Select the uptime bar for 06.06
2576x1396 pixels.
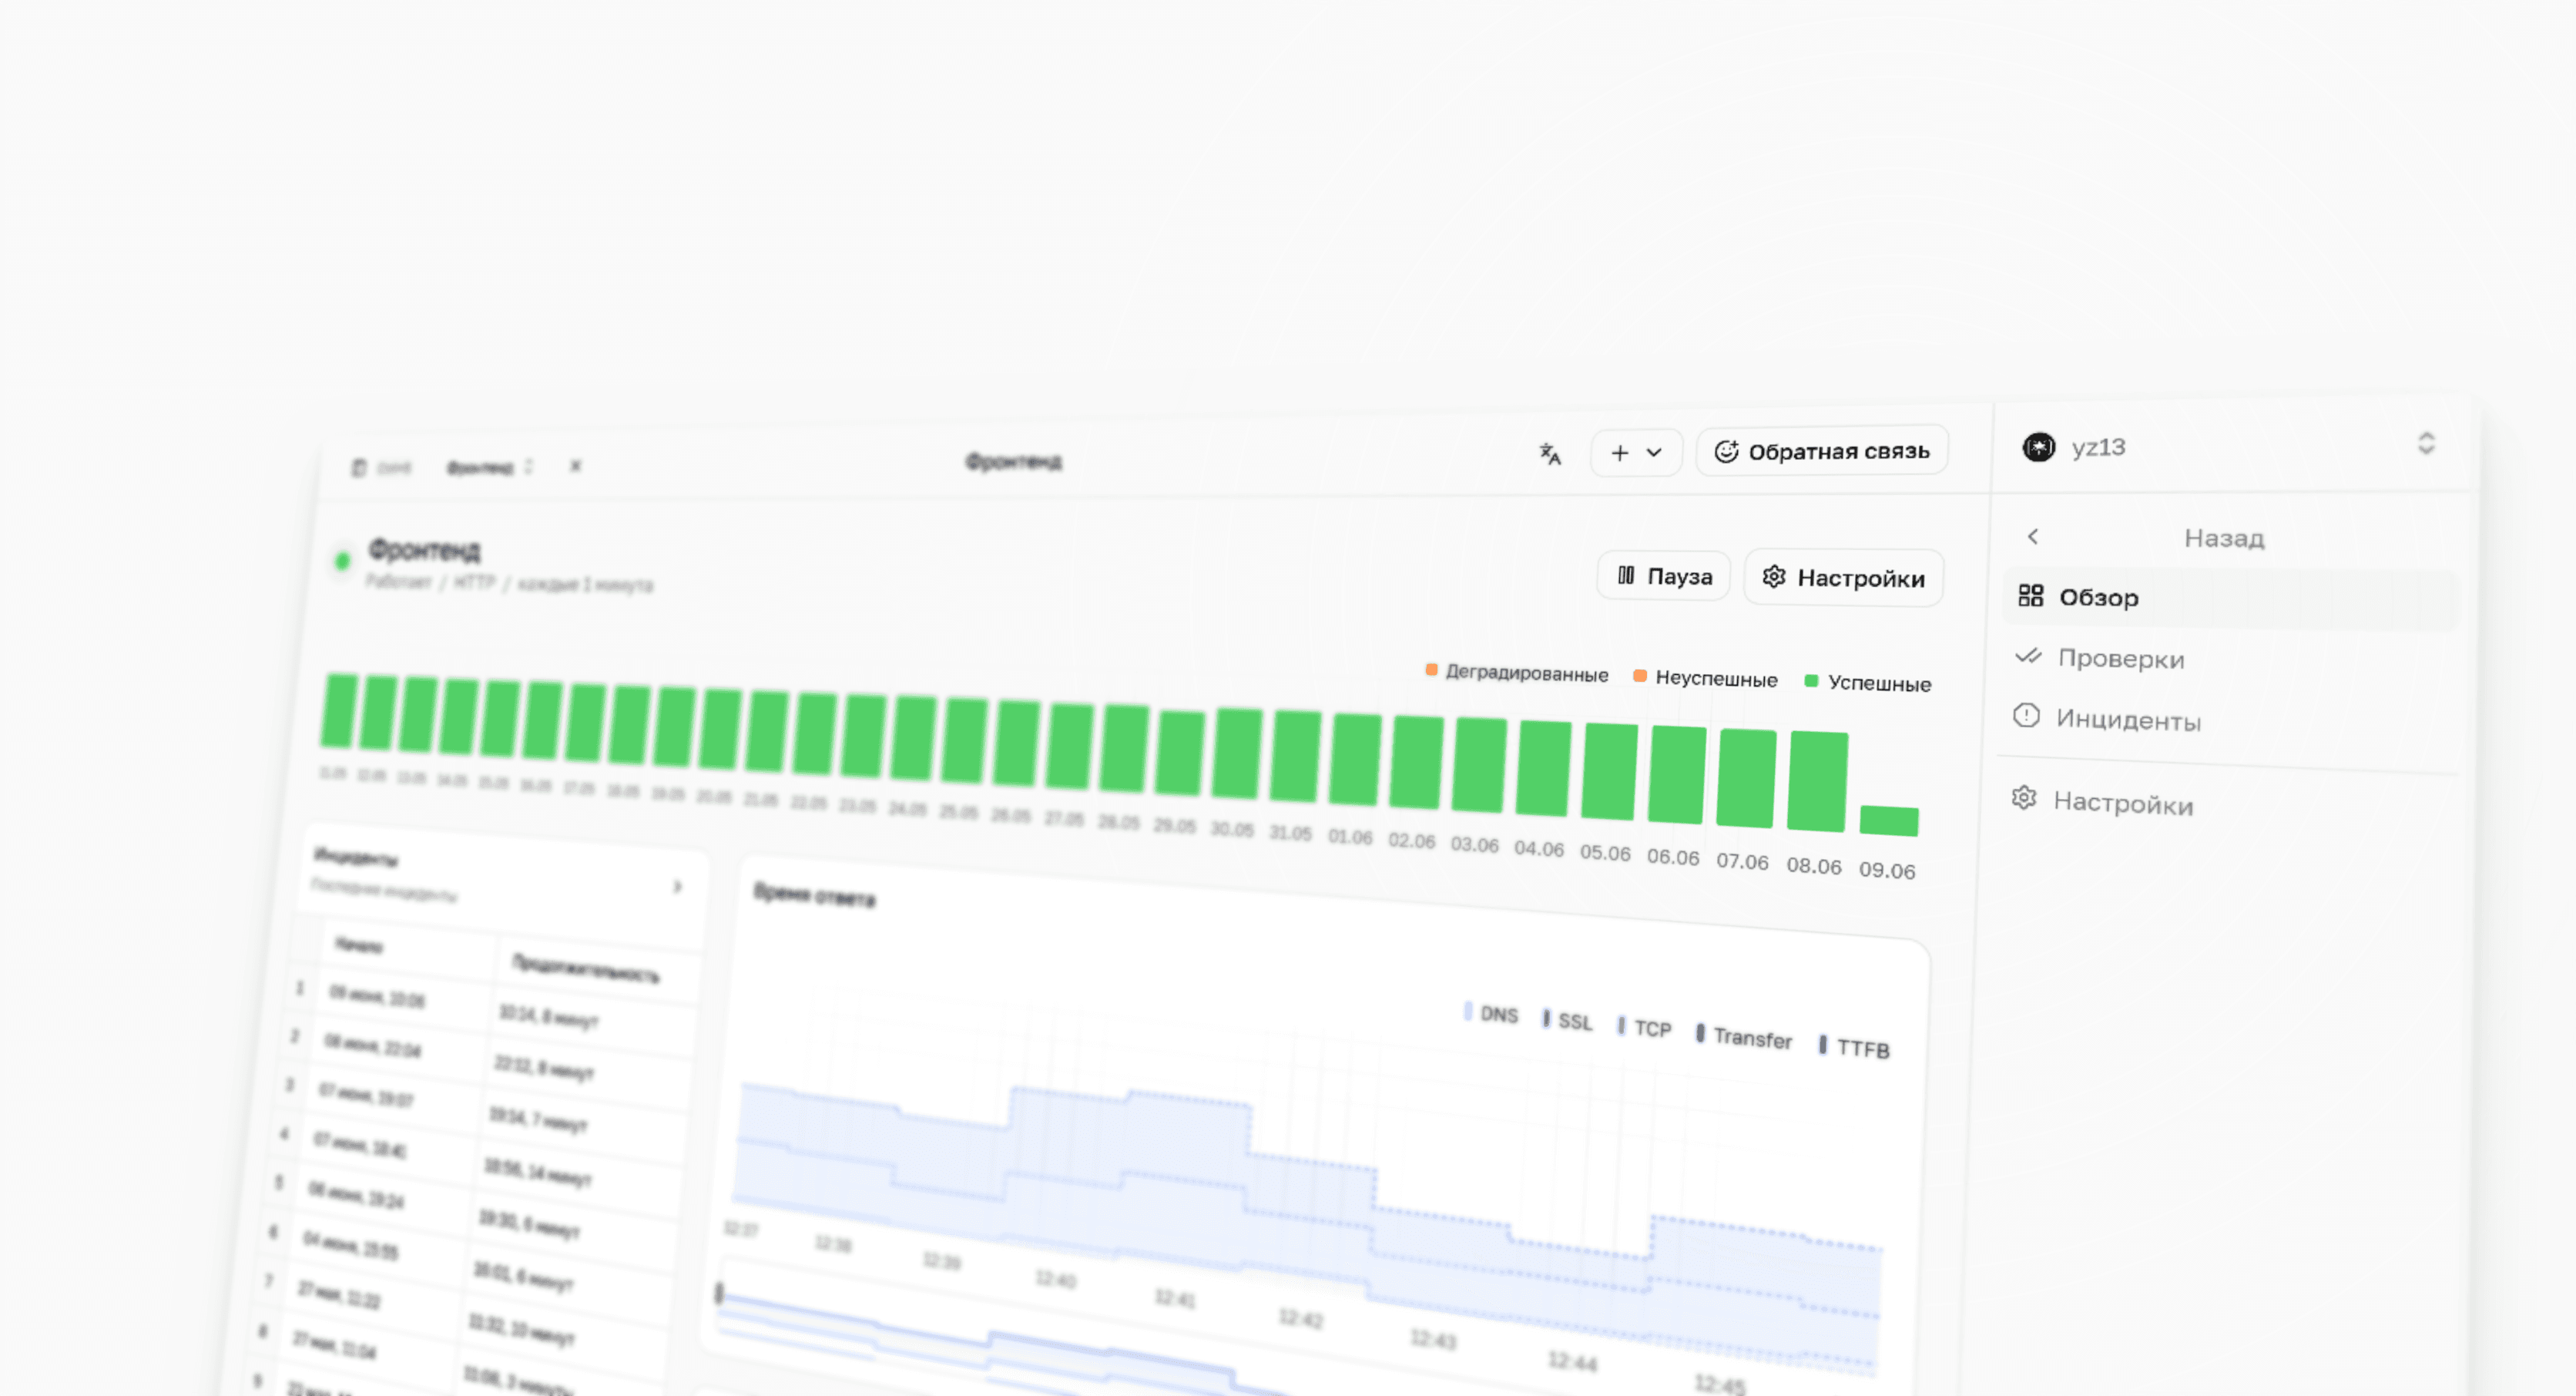pyautogui.click(x=1677, y=775)
